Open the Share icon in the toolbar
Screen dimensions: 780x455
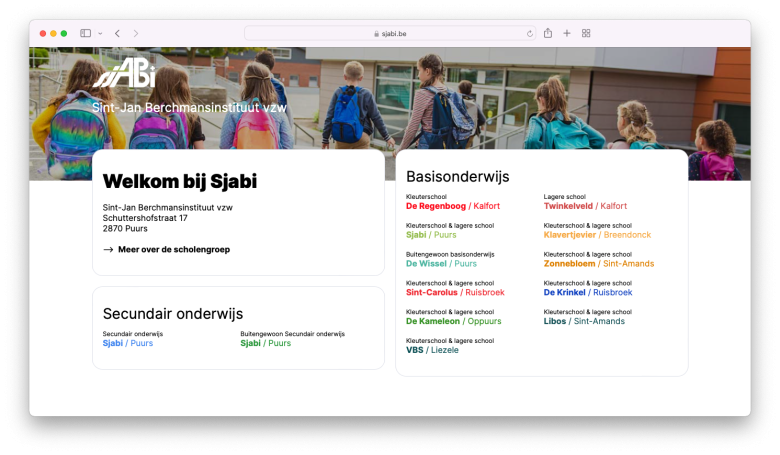click(x=548, y=33)
